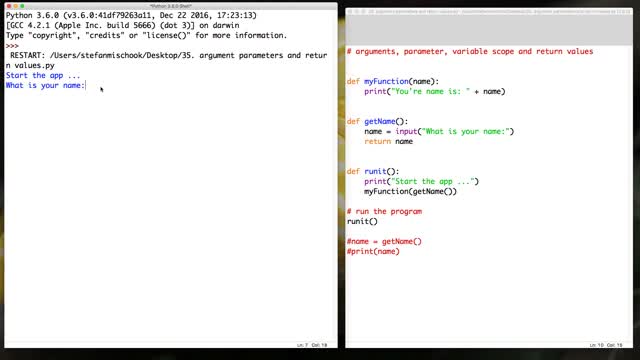The height and width of the screenshot is (360, 640).
Task: Click the Python Shell window title bar
Action: 171,6
